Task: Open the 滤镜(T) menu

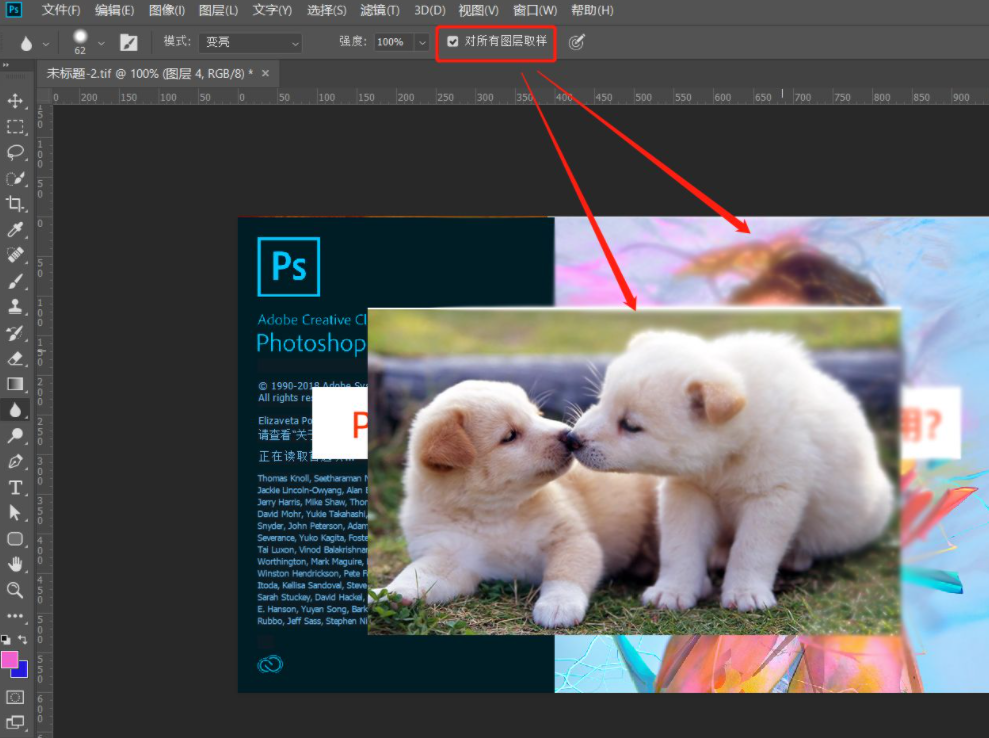Action: click(380, 10)
